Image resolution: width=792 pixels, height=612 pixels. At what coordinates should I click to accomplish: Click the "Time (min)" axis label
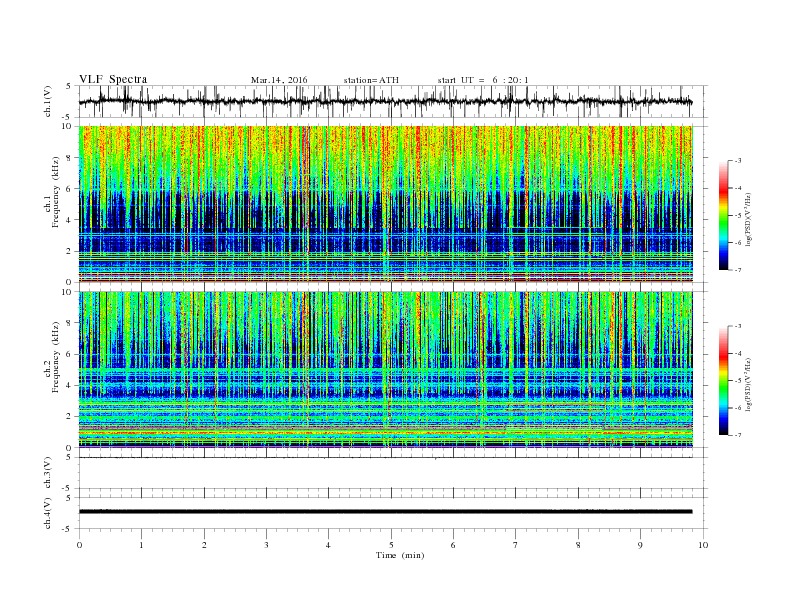(x=400, y=555)
